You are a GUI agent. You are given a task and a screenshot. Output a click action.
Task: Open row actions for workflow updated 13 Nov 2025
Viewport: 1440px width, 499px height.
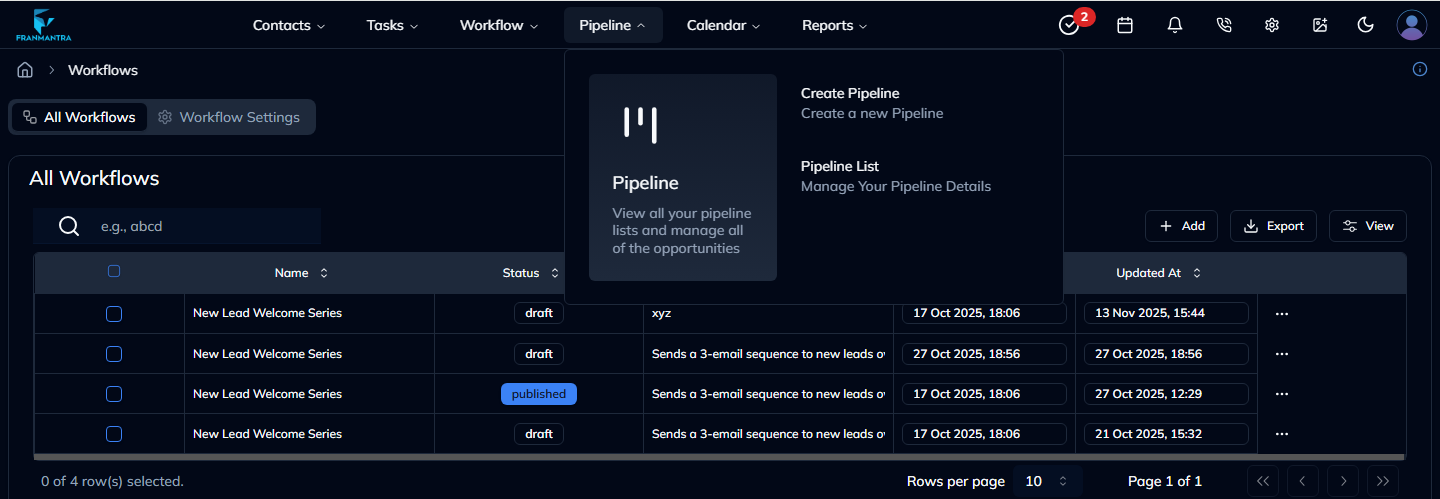point(1282,313)
